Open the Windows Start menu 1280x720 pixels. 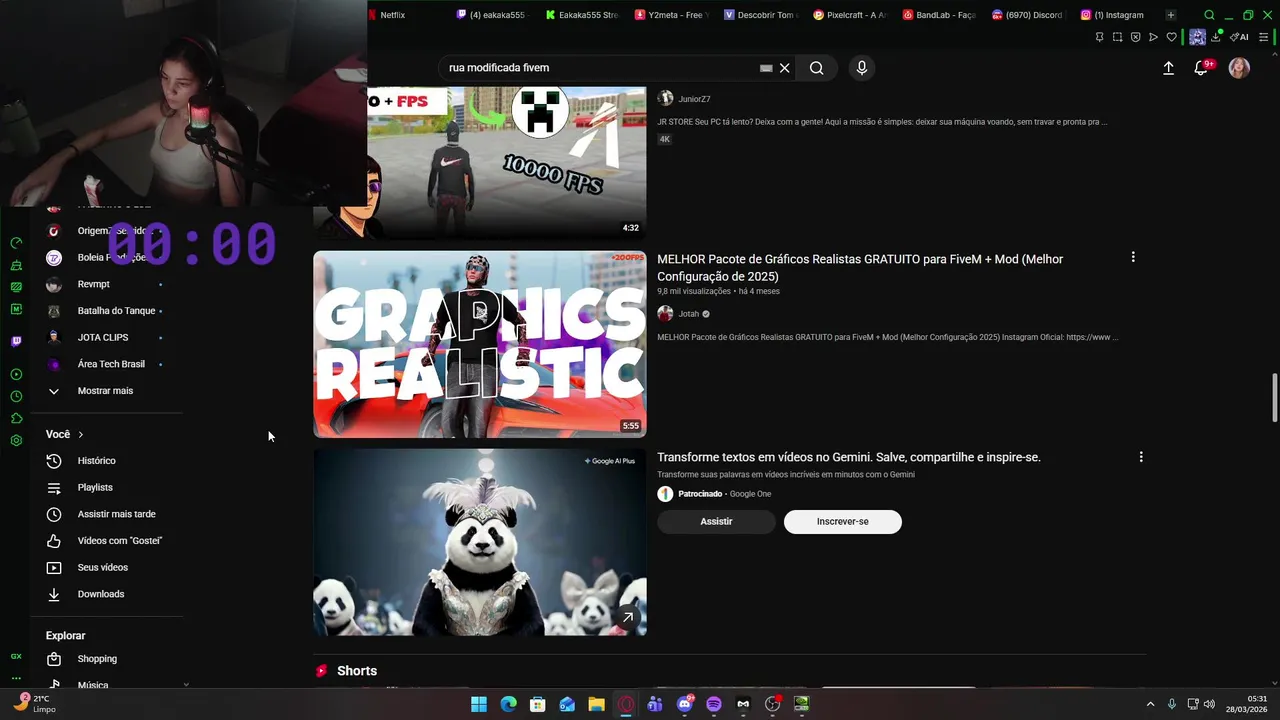[479, 704]
